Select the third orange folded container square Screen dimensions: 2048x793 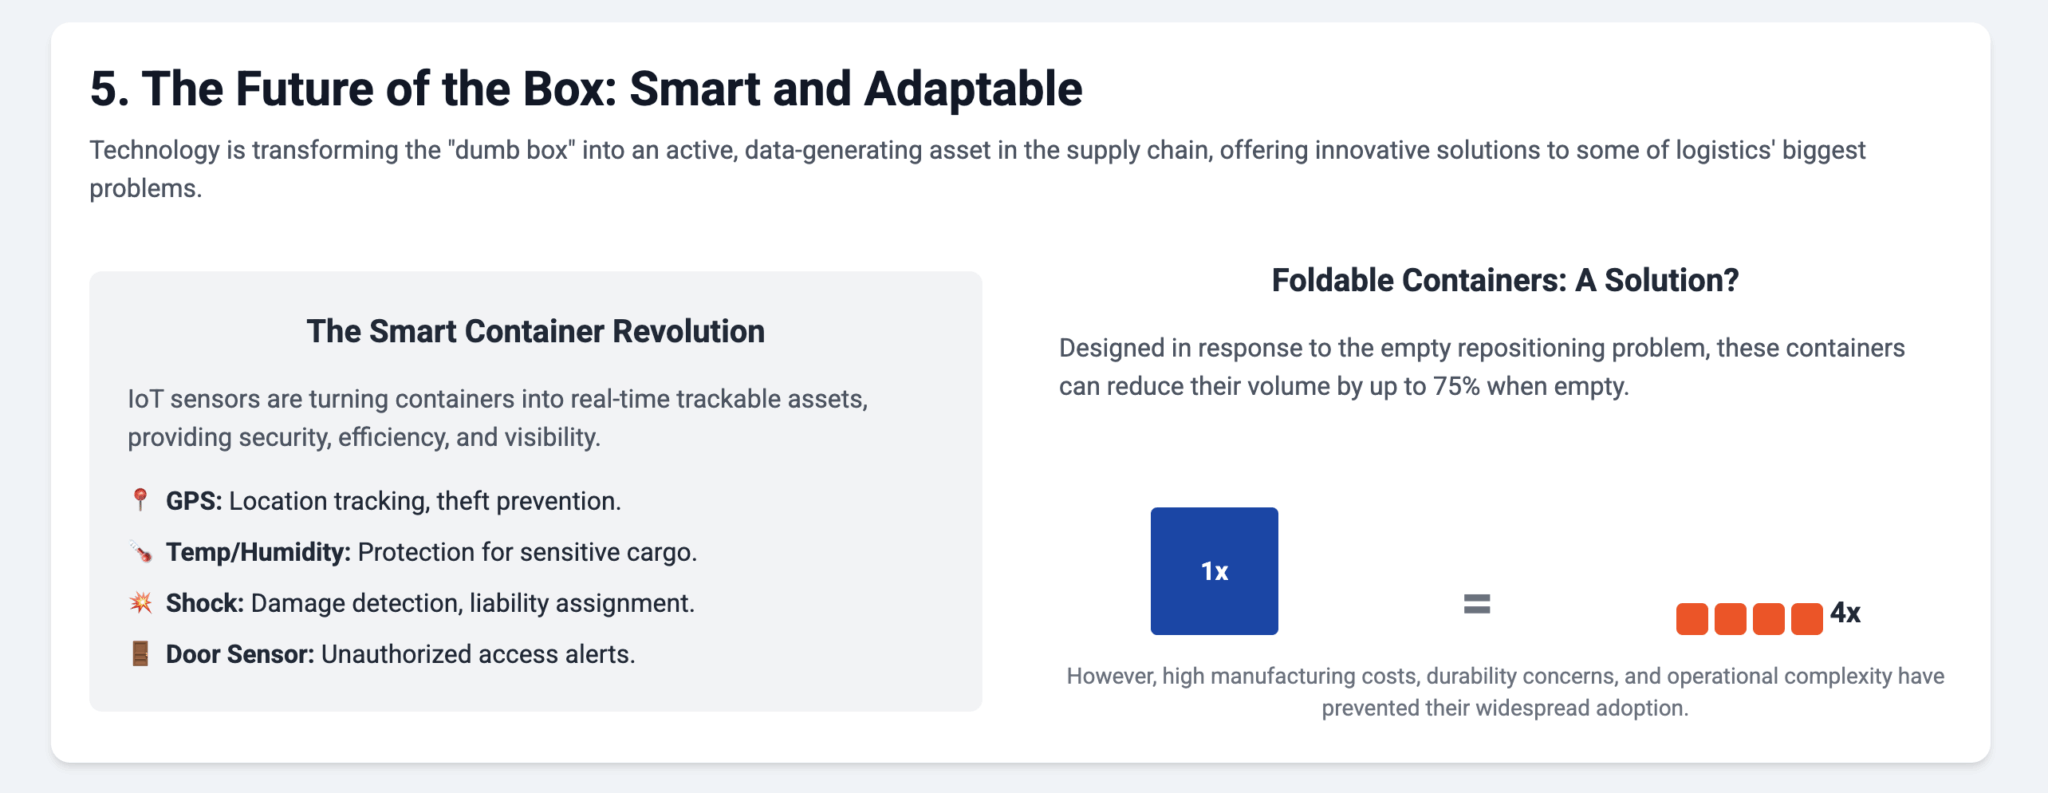tap(1768, 619)
